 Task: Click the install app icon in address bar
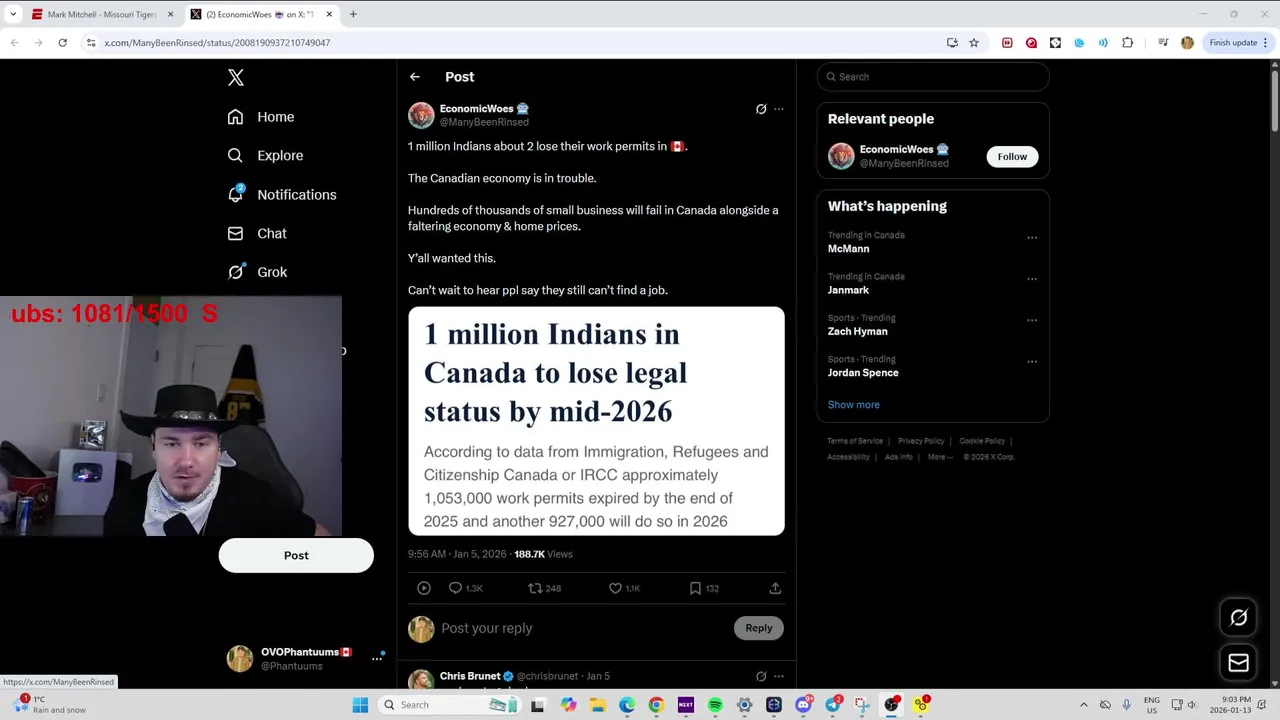coord(952,43)
